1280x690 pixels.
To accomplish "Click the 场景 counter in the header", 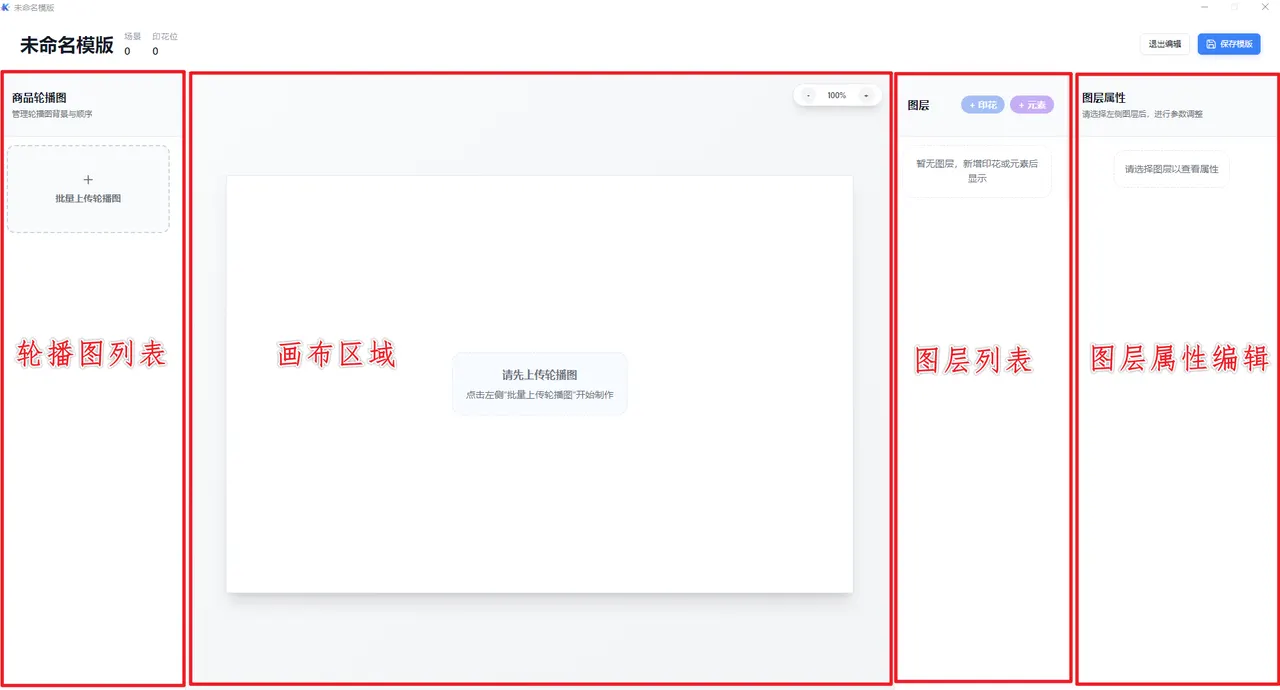I will 128,42.
